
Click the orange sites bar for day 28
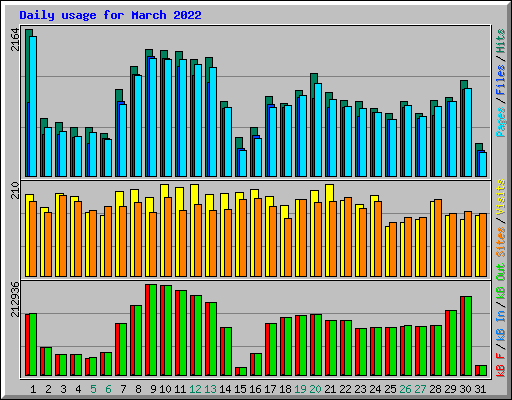tap(438, 238)
